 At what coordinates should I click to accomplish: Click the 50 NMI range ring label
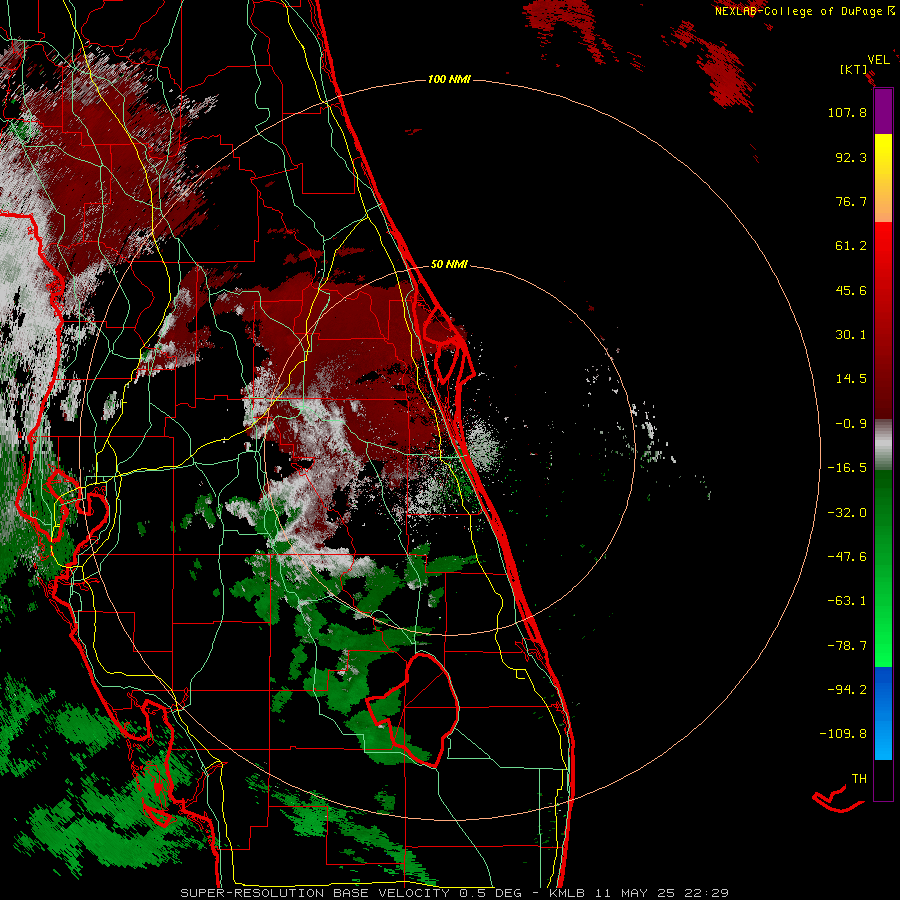[x=449, y=264]
